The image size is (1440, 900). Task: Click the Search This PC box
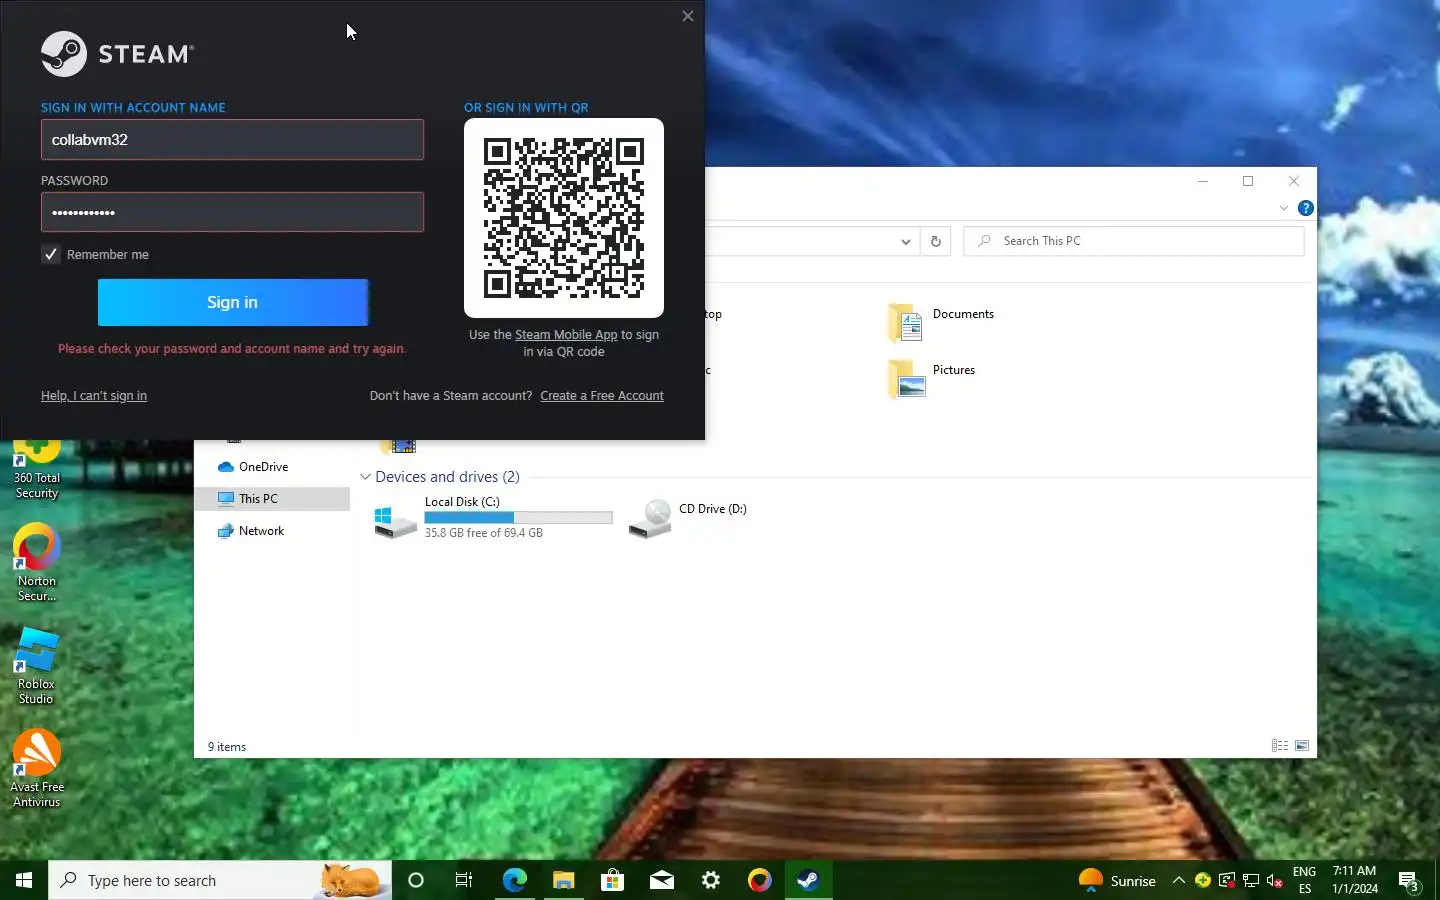(1134, 241)
